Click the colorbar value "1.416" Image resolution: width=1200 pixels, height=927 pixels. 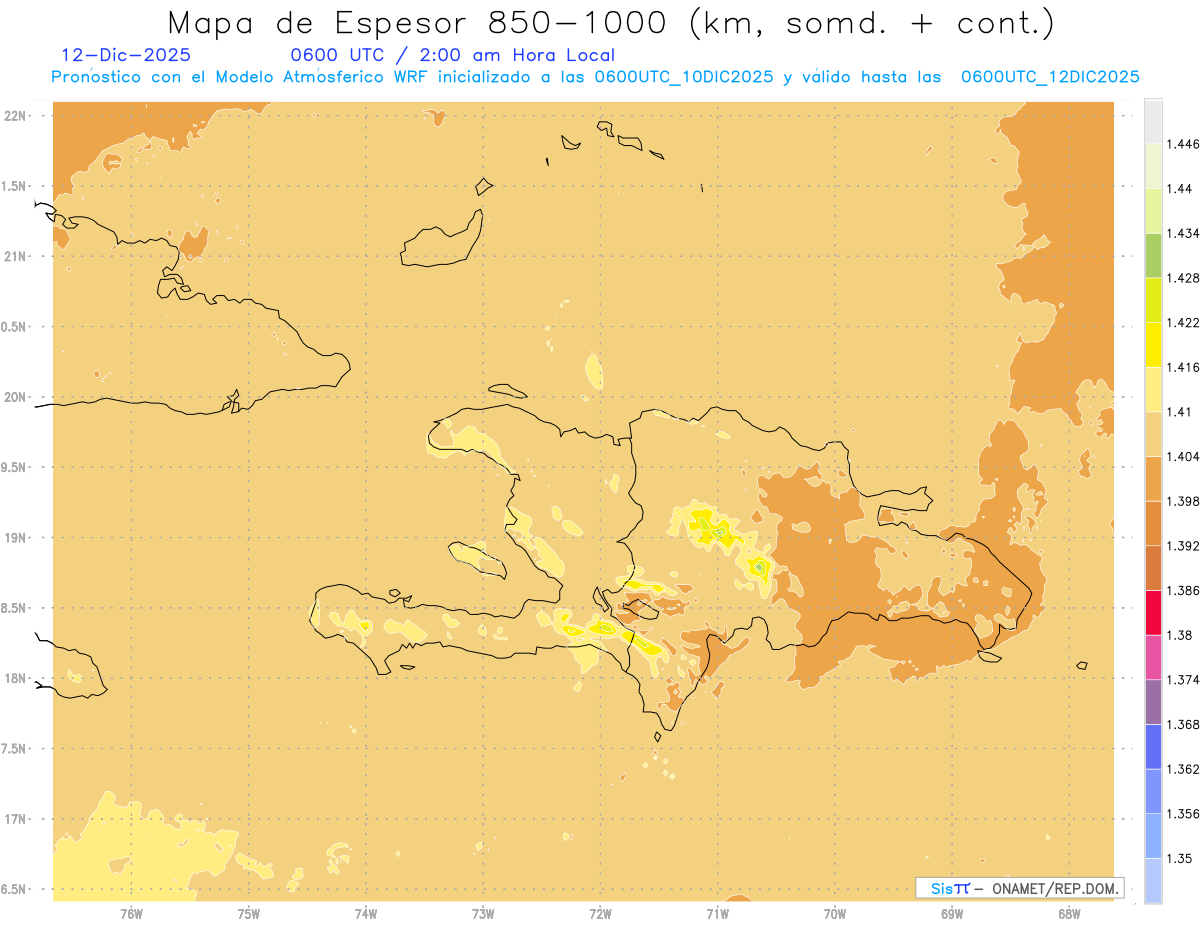(x=1183, y=367)
